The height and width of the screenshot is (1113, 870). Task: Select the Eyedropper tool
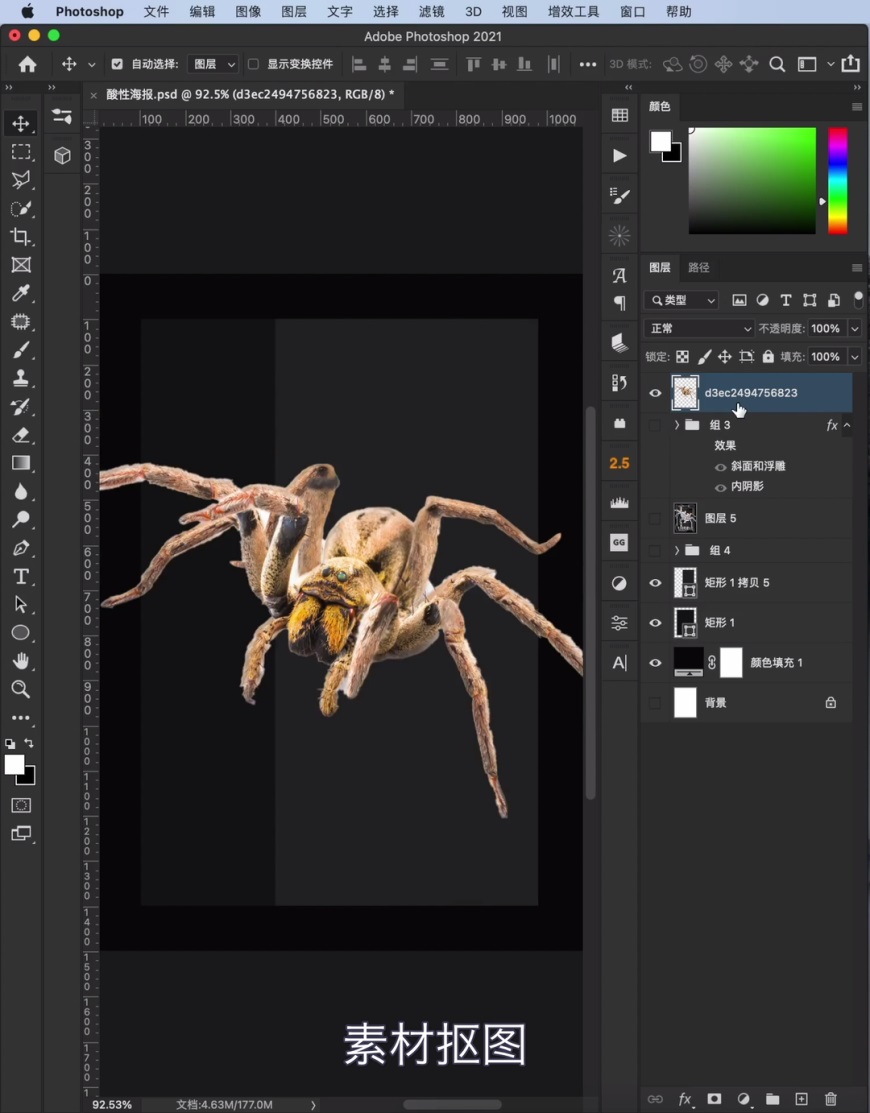coord(21,293)
